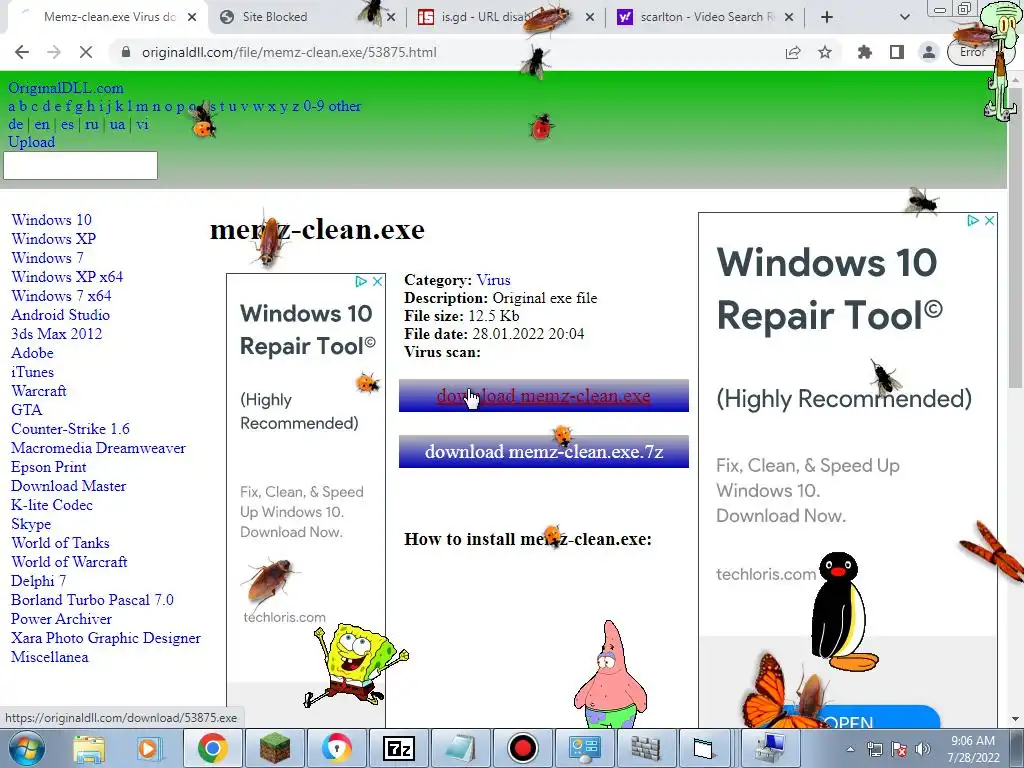Open a new browser tab
The image size is (1024, 768).
(x=827, y=17)
